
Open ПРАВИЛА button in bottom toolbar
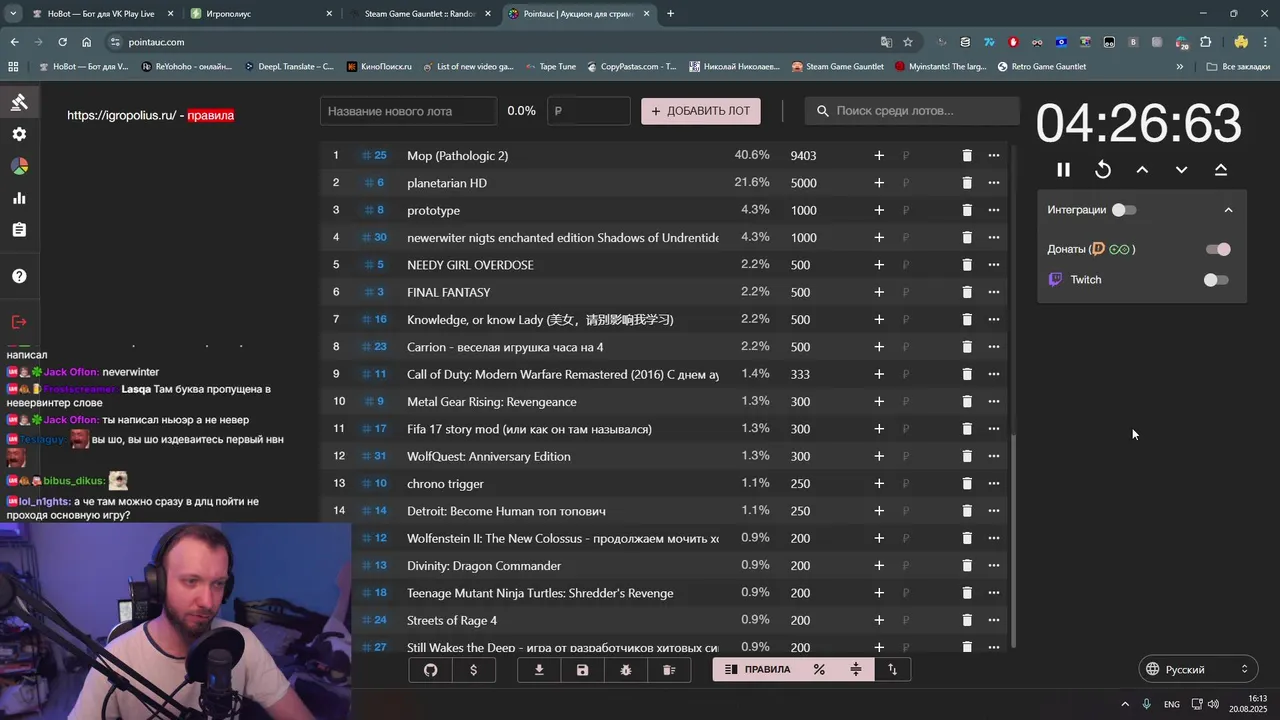click(757, 670)
